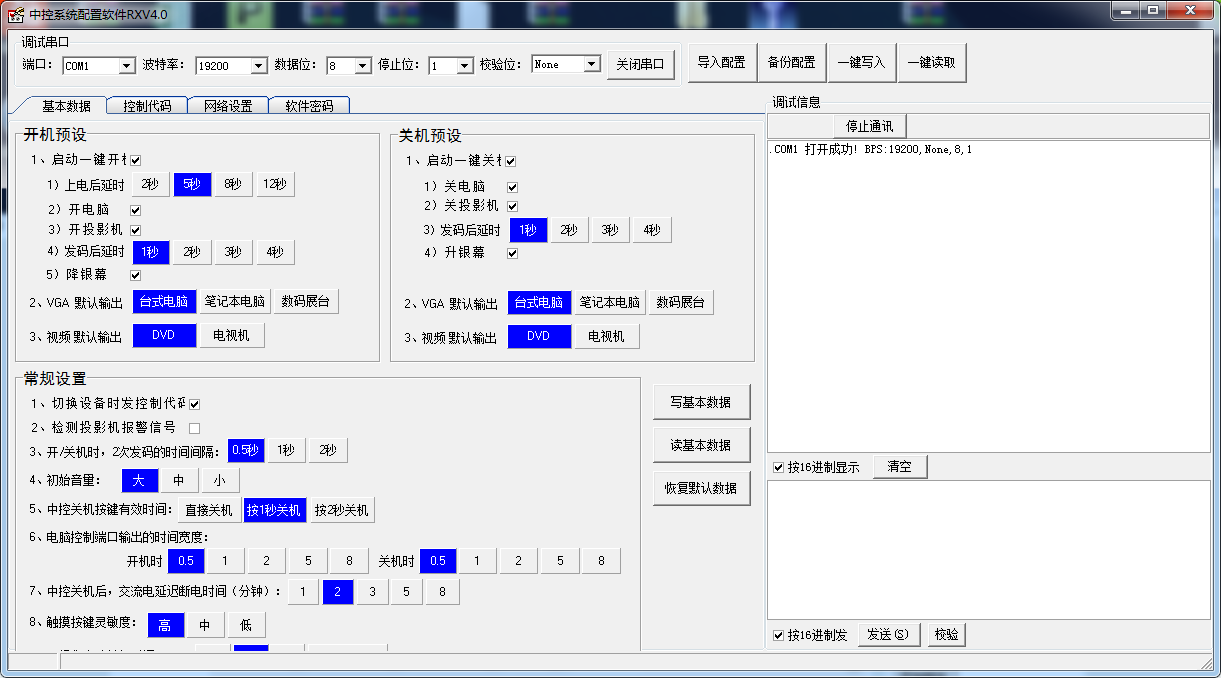
Task: Select 12秒 for 上电后延时
Action: [275, 184]
